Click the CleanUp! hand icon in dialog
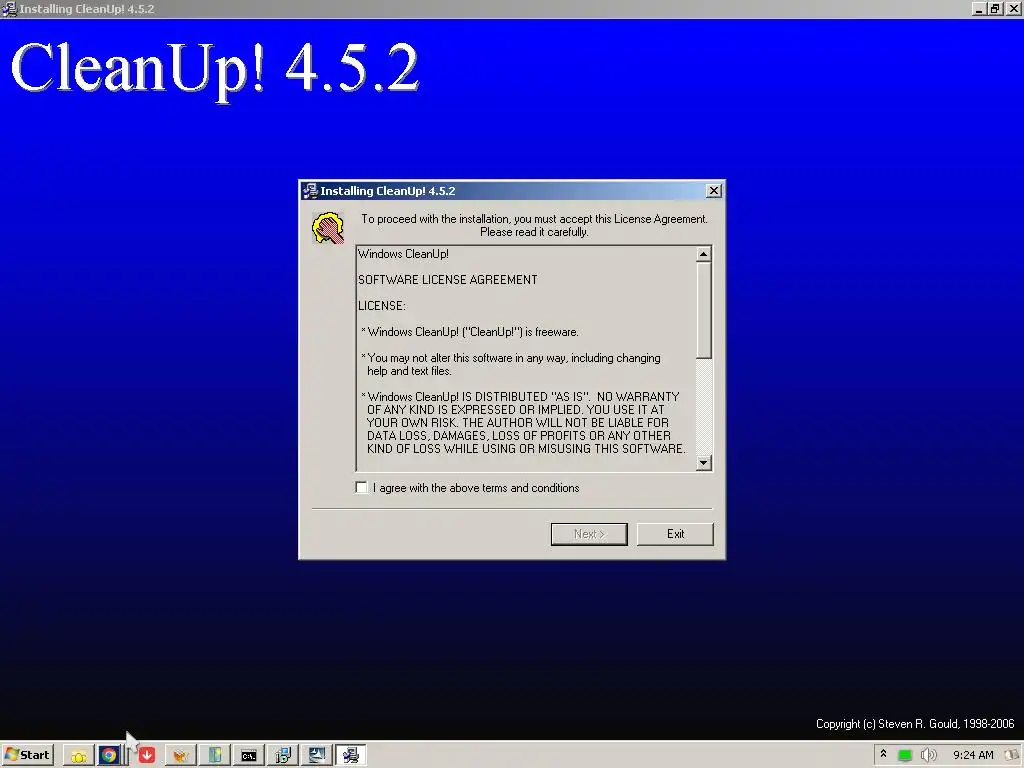1024x768 pixels. [x=328, y=227]
